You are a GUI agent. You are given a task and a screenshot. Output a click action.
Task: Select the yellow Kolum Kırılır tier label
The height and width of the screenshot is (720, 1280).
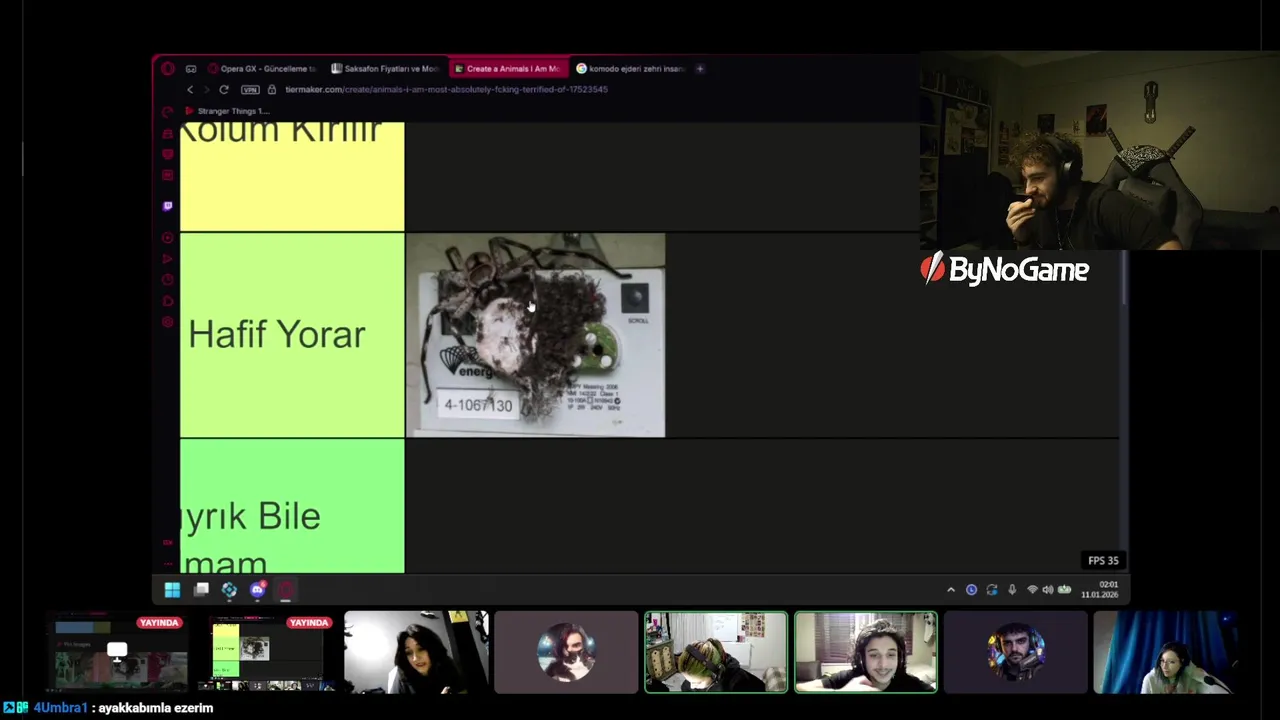click(292, 176)
